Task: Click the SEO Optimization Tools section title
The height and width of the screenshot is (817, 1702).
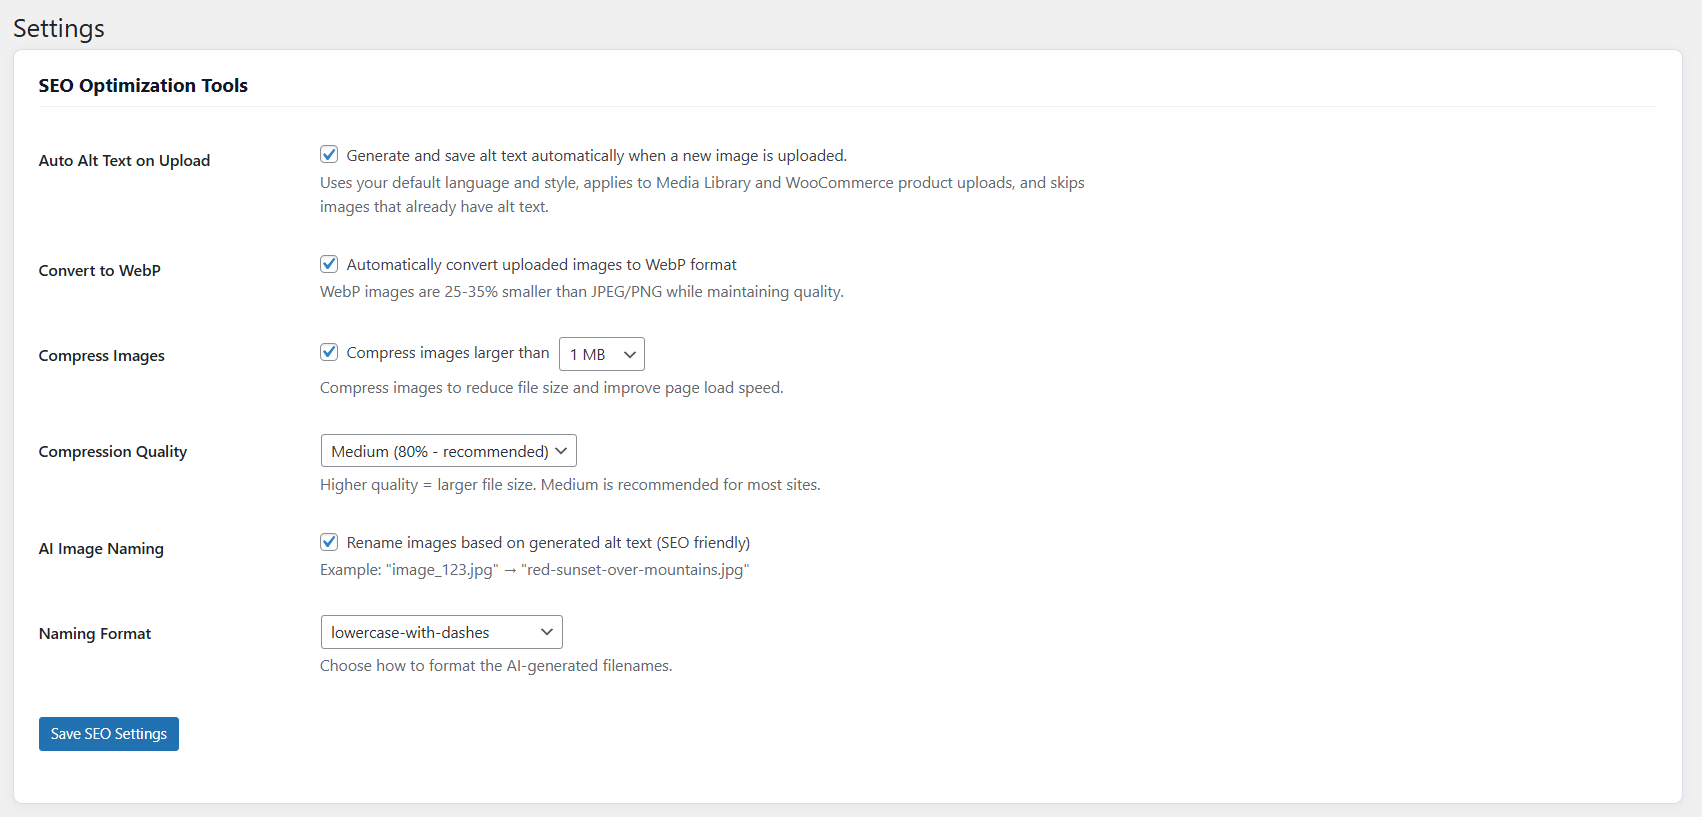Action: (x=143, y=86)
